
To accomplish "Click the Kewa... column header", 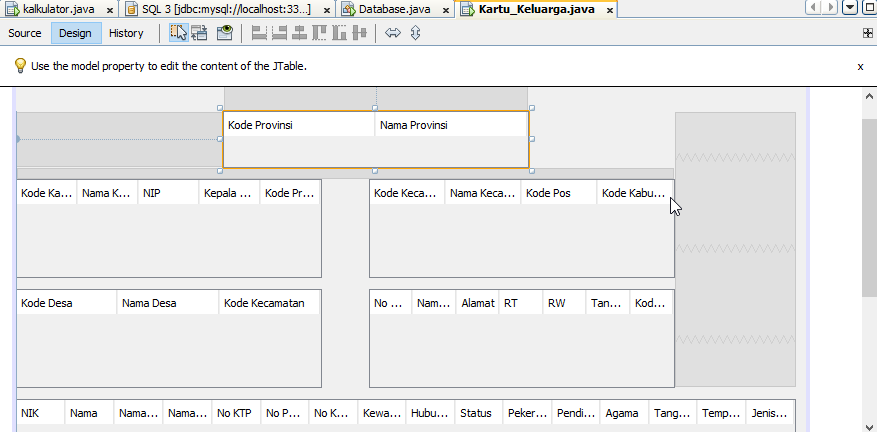I will [382, 414].
